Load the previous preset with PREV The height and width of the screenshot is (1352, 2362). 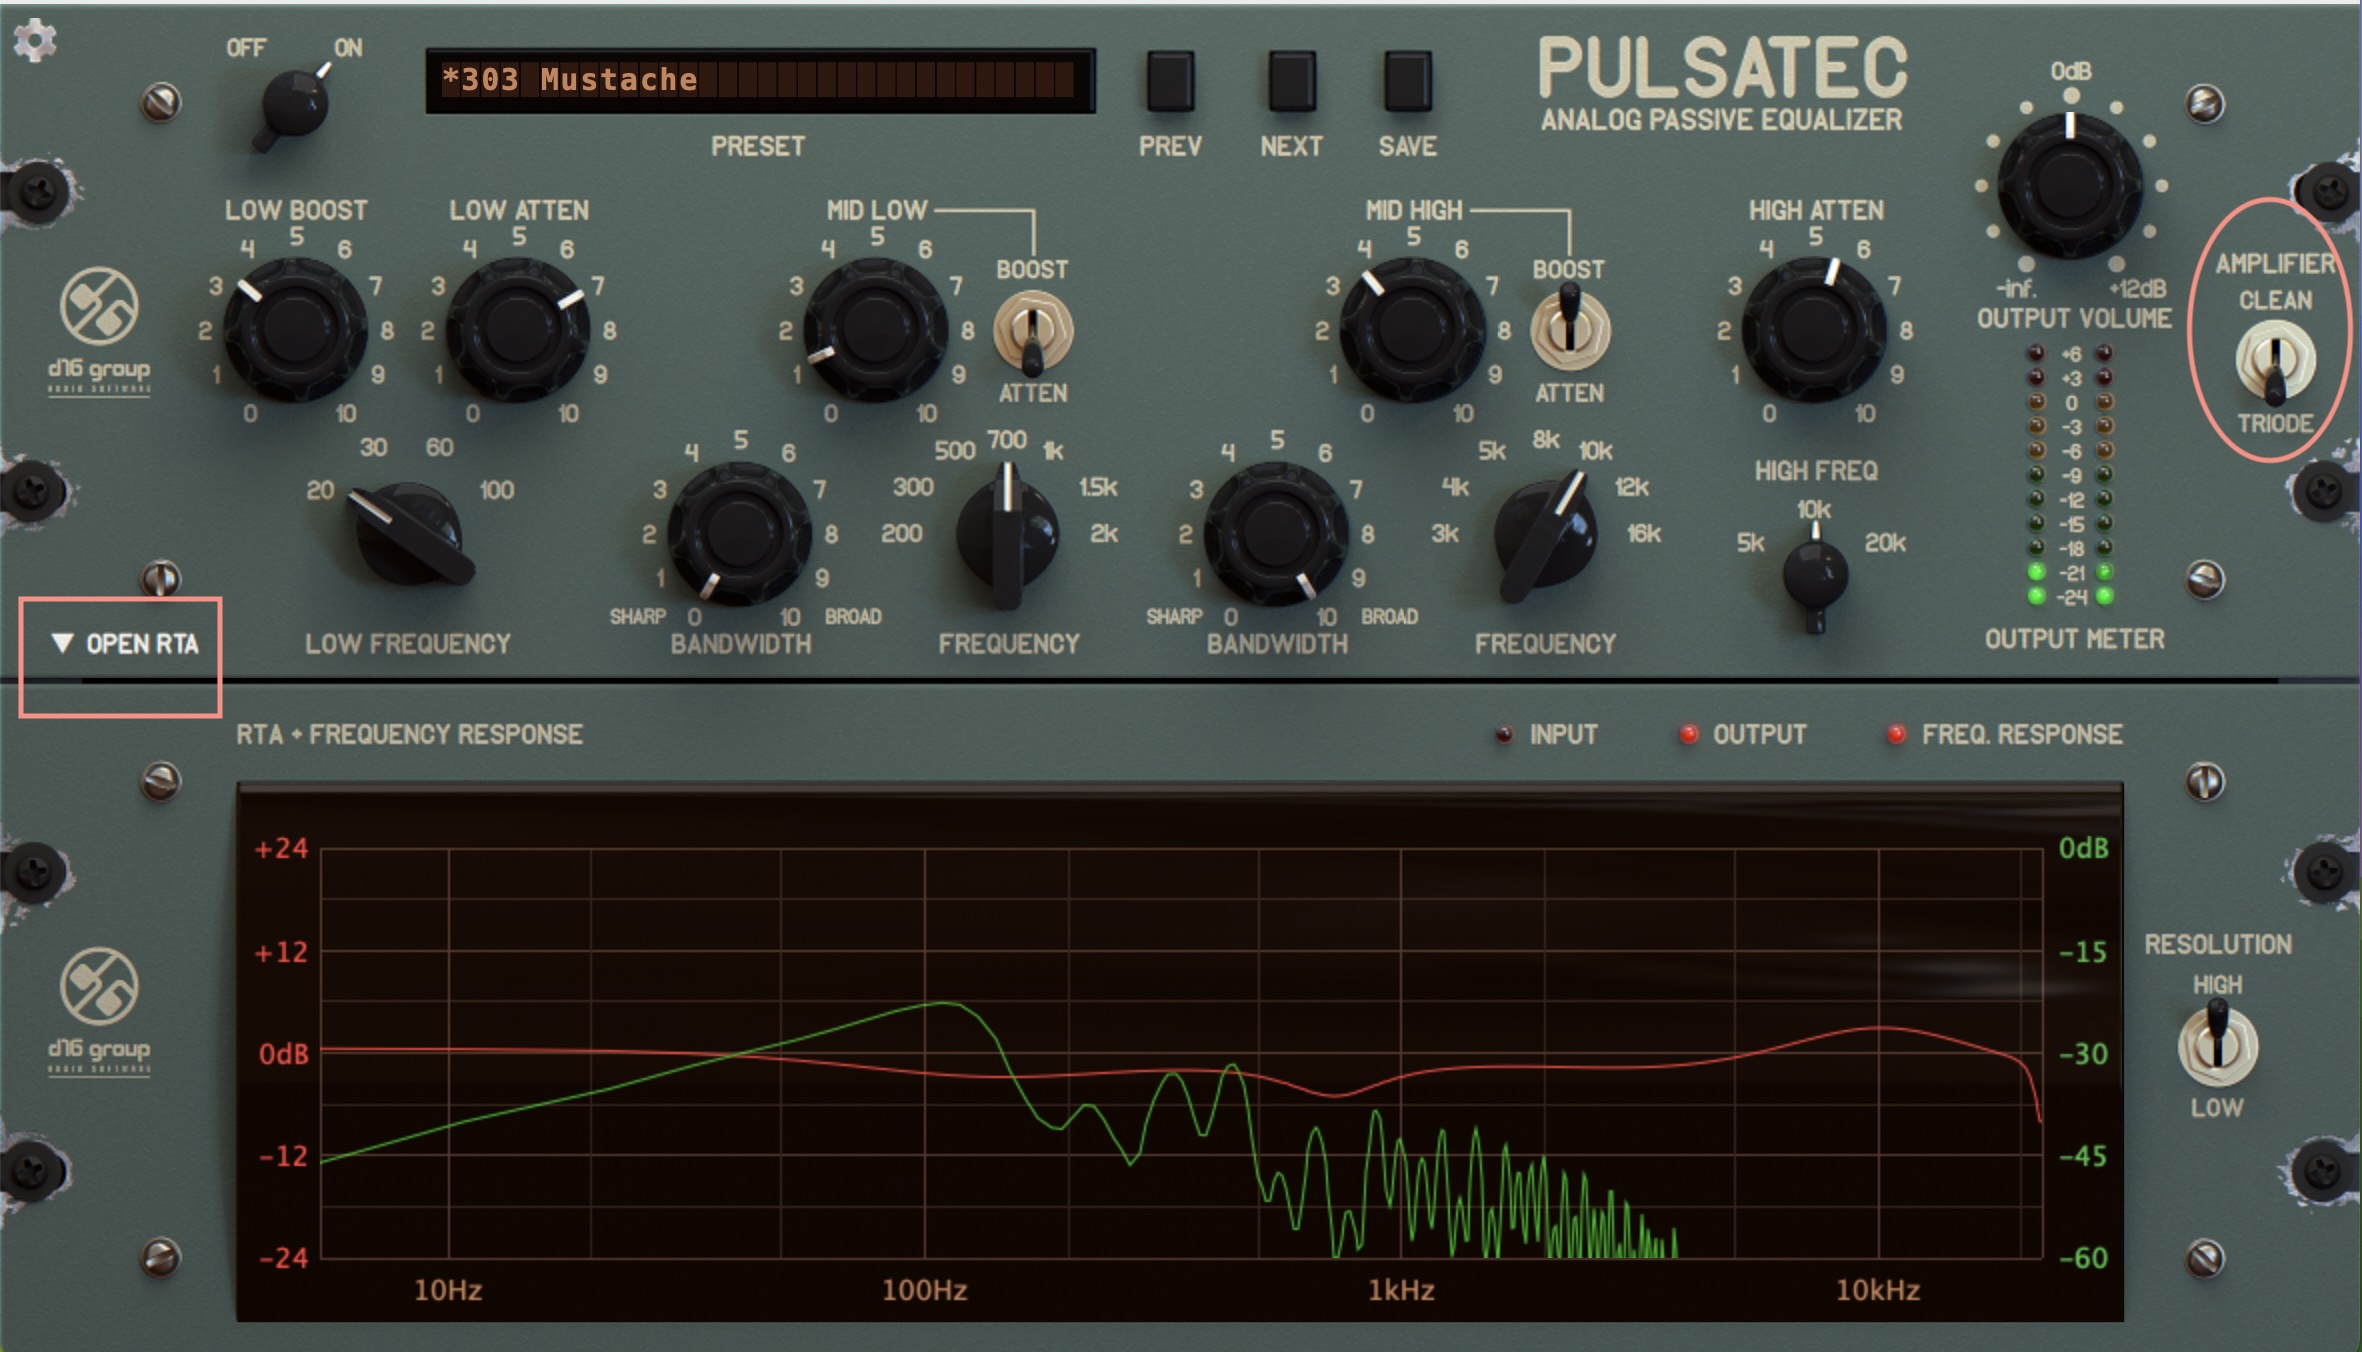[1169, 81]
